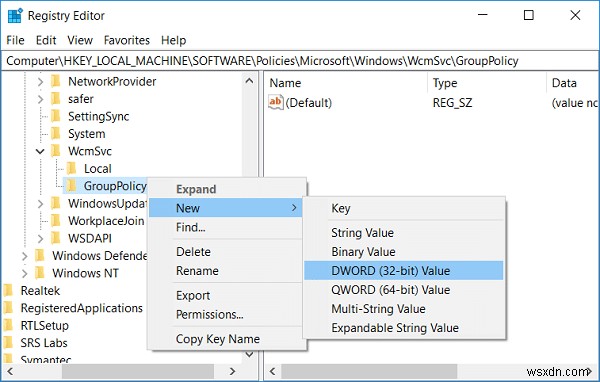Click the tree pane scroll up arrow
Image resolution: width=600 pixels, height=382 pixels.
tap(249, 81)
